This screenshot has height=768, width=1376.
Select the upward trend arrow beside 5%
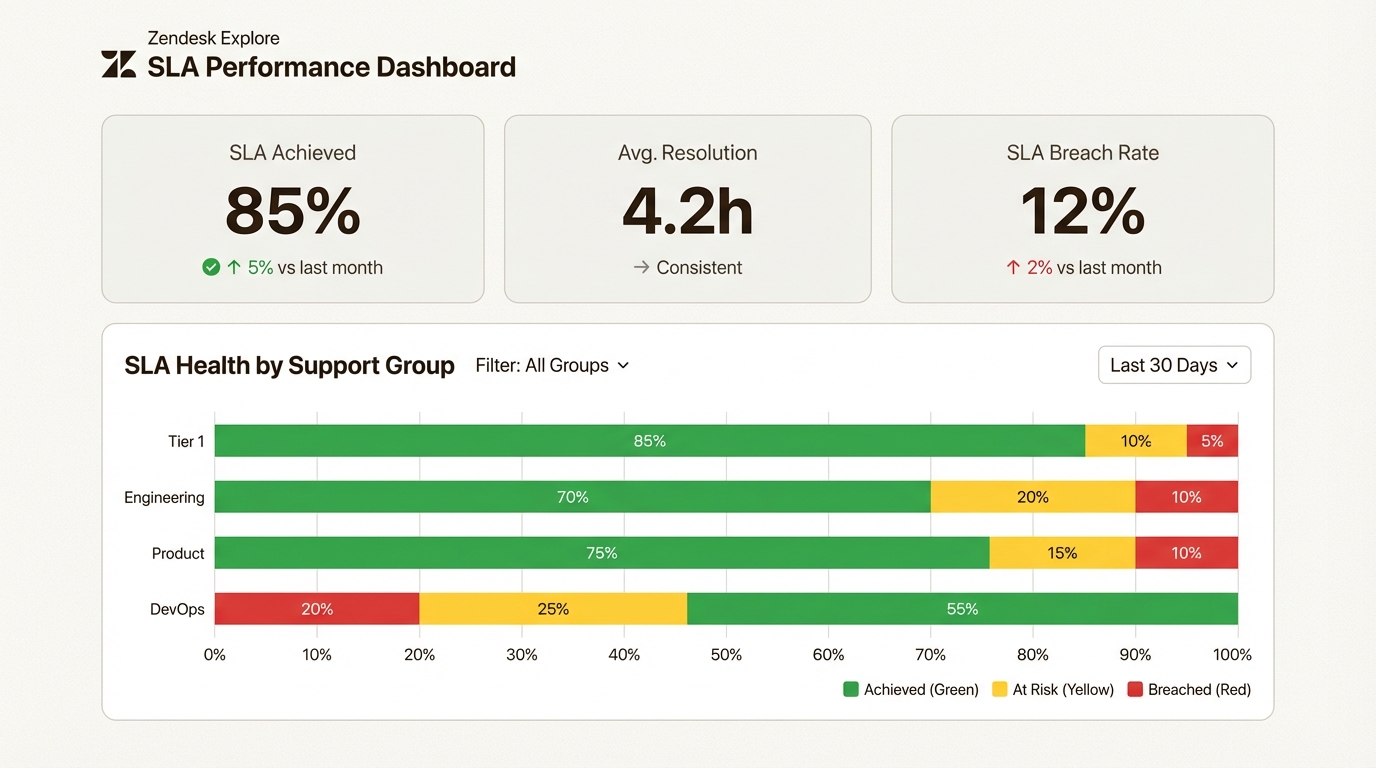point(232,267)
